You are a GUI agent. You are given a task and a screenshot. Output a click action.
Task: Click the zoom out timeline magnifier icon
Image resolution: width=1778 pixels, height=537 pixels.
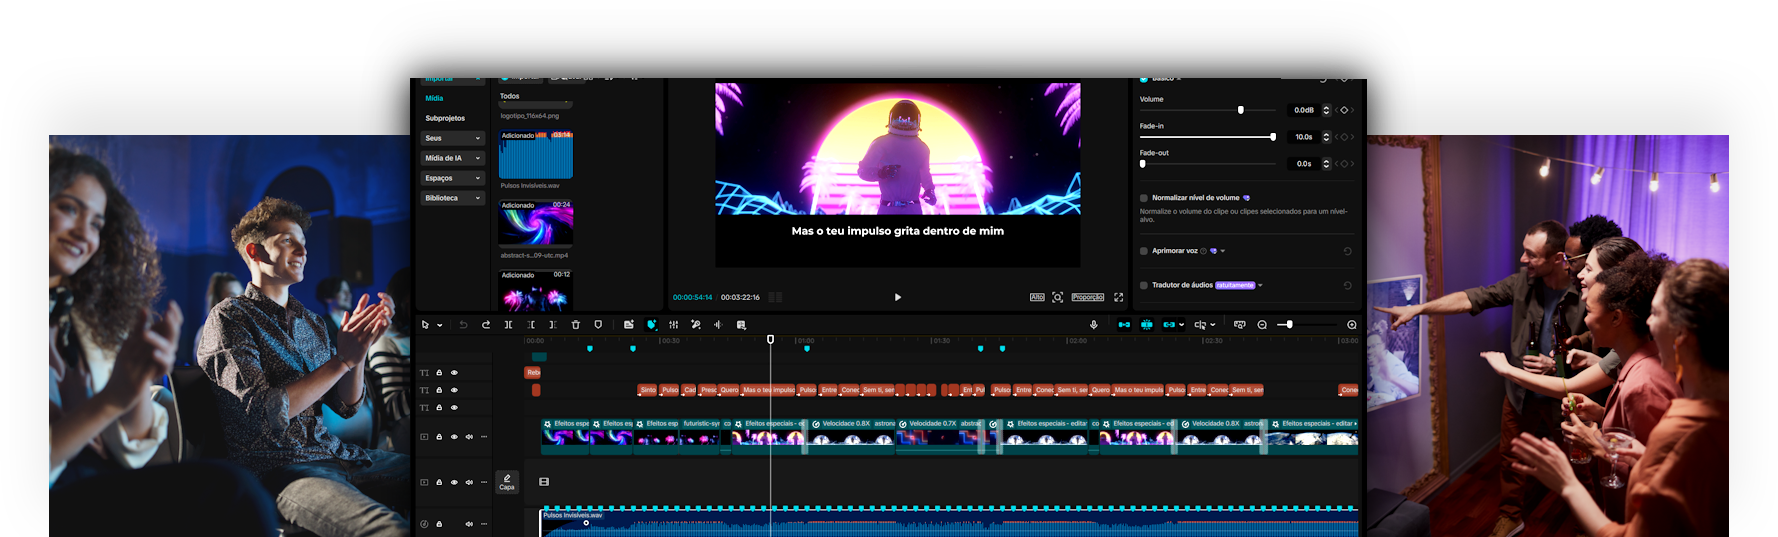tap(1262, 325)
